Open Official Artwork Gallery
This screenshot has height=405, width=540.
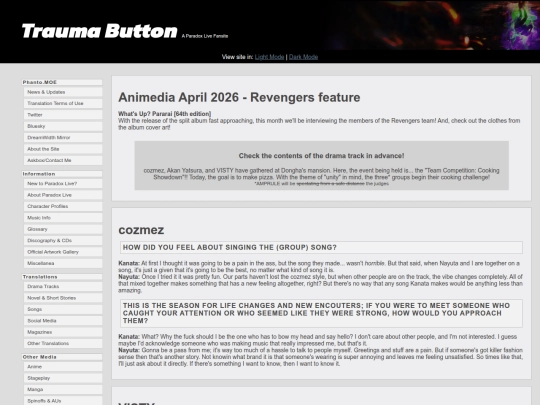click(x=63, y=252)
